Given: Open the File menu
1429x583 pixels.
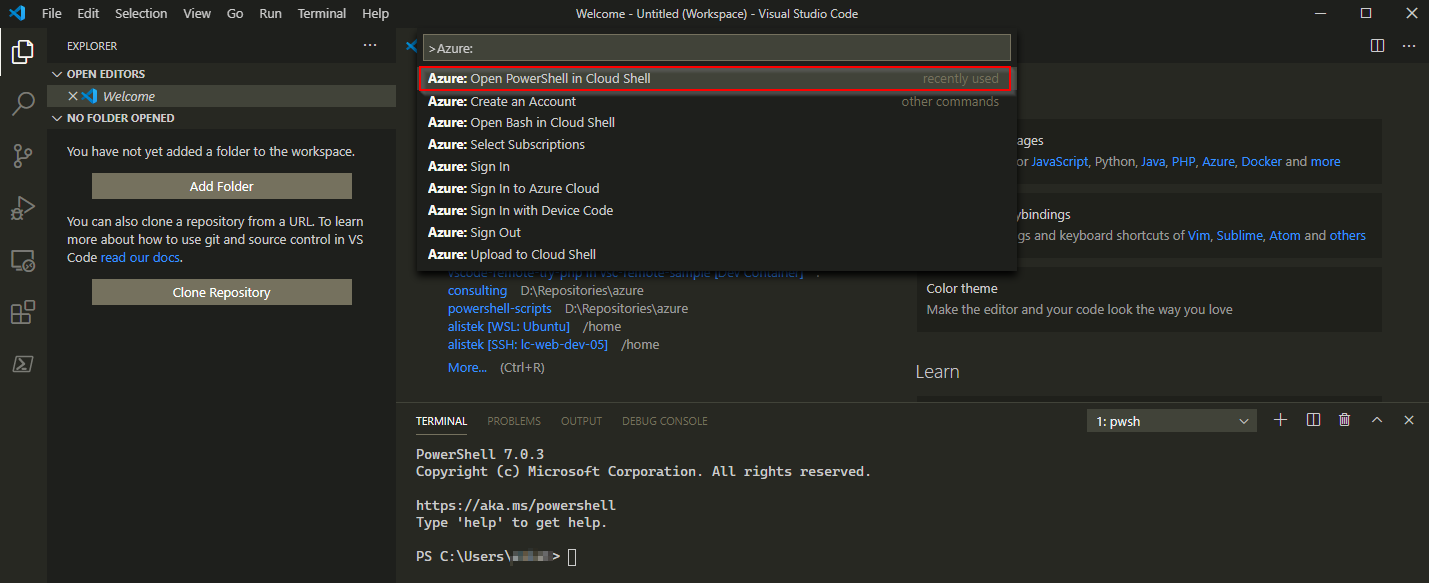Looking at the screenshot, I should (x=52, y=14).
